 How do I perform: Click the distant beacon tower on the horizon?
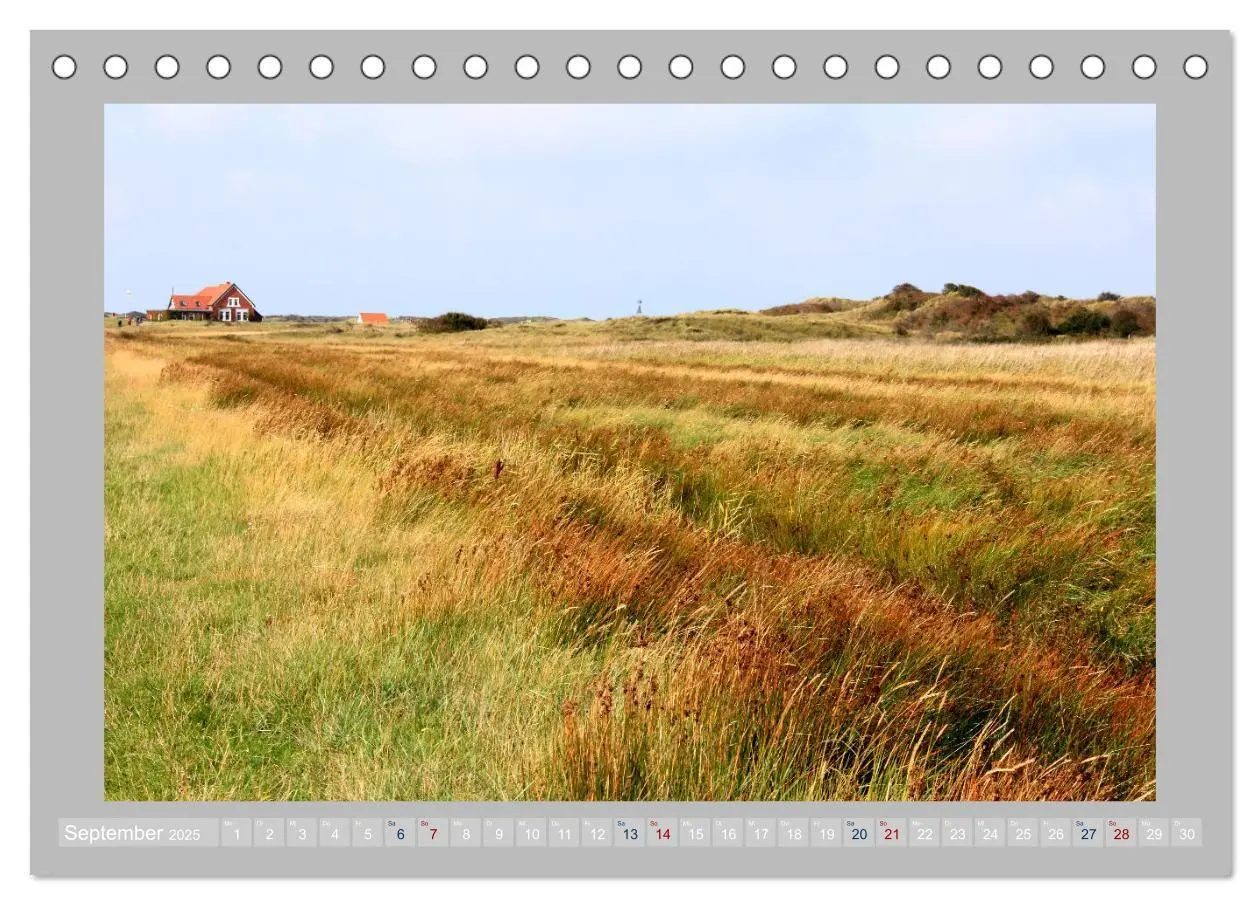[x=639, y=307]
